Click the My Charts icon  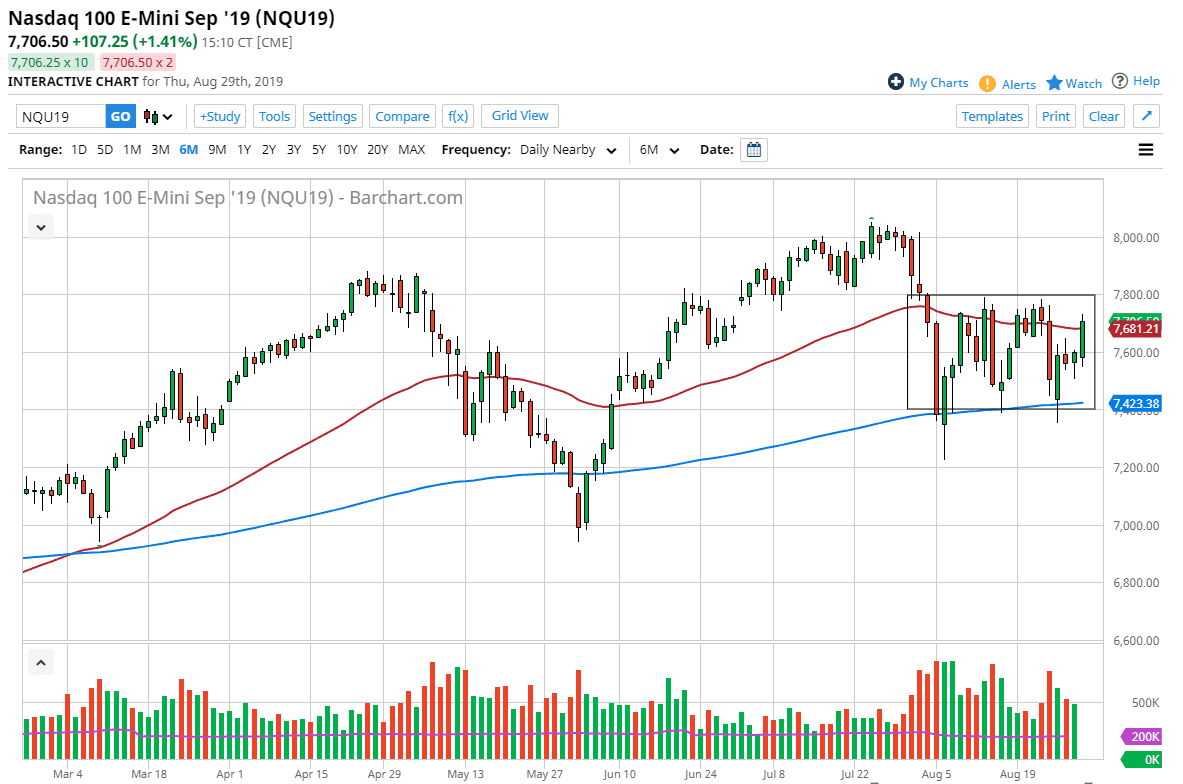point(897,82)
